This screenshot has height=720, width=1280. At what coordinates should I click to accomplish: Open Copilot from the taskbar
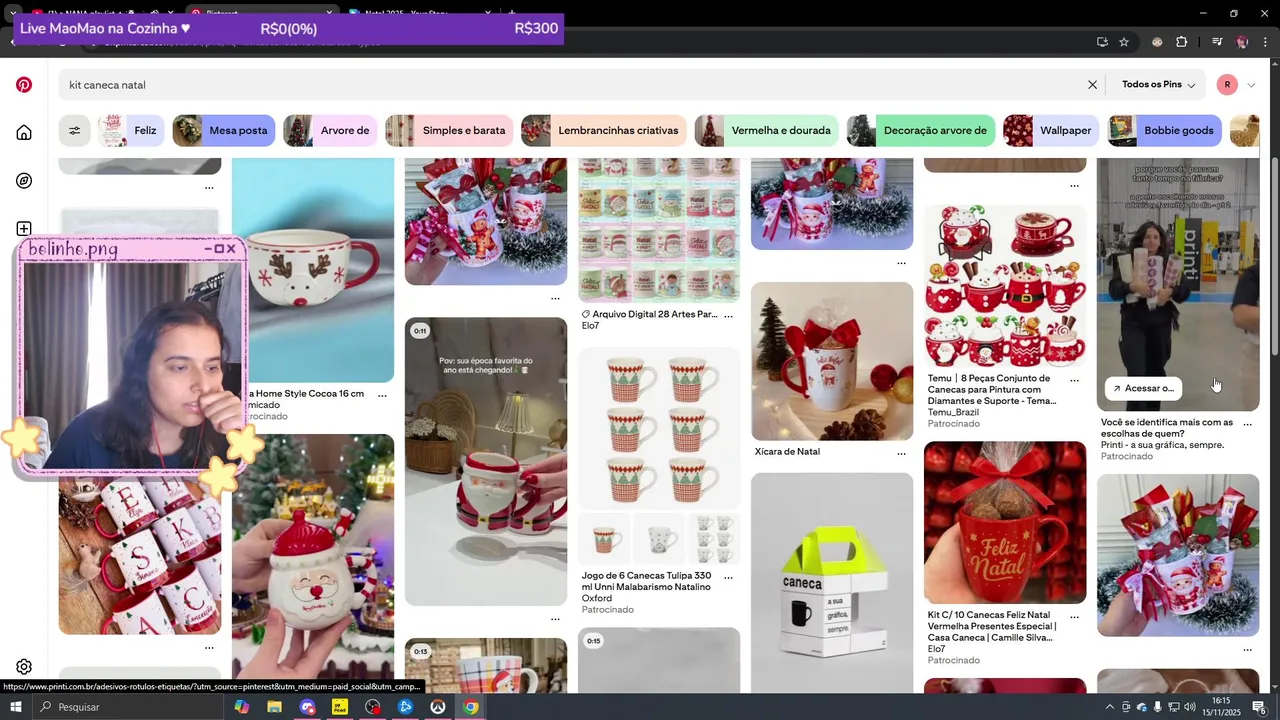point(242,707)
